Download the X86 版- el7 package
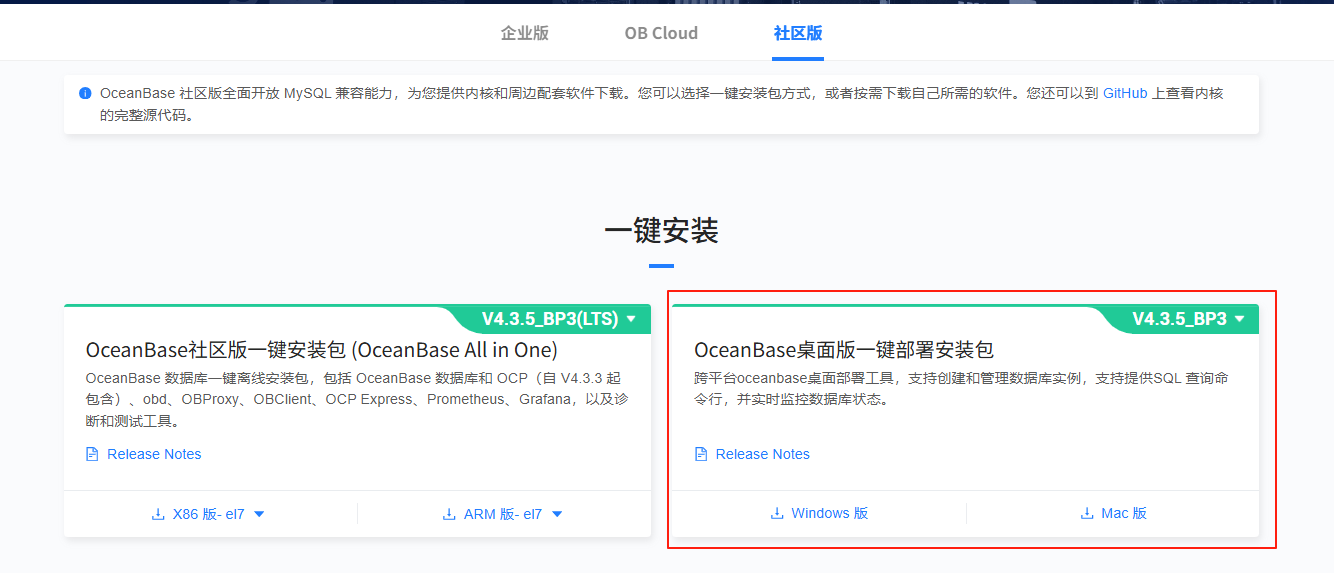 [208, 514]
